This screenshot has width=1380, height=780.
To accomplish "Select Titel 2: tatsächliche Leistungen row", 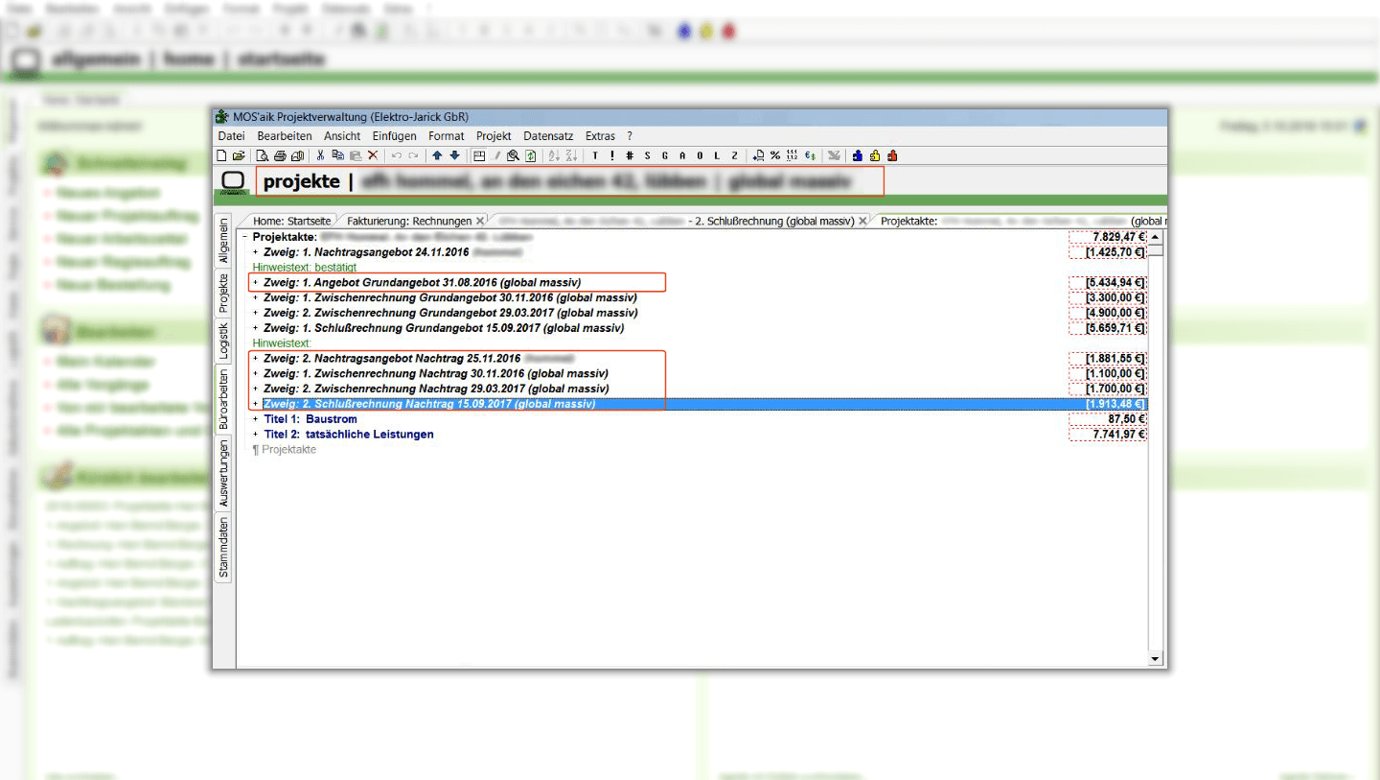I will 348,435.
